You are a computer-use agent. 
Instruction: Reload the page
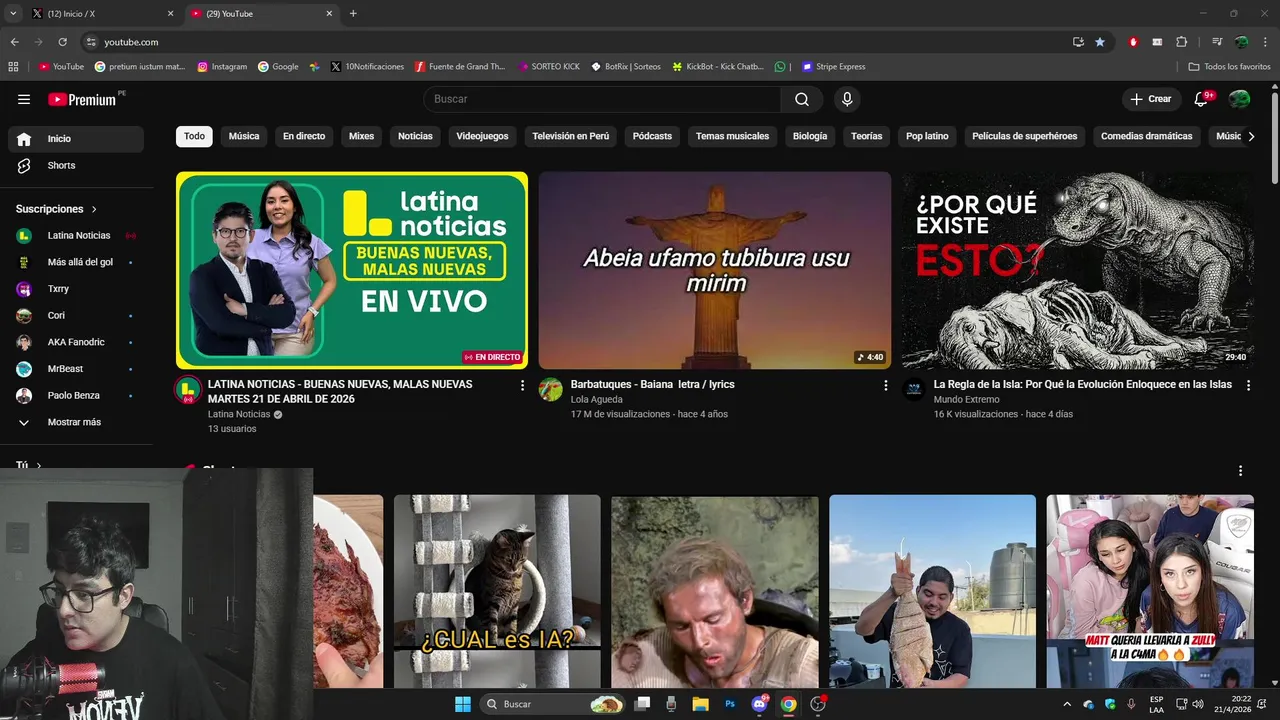[62, 42]
